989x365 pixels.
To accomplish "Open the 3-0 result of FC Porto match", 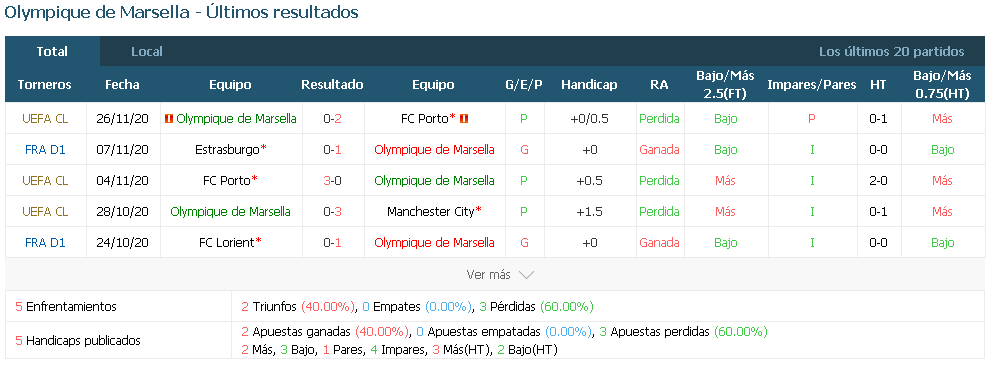I will (332, 181).
